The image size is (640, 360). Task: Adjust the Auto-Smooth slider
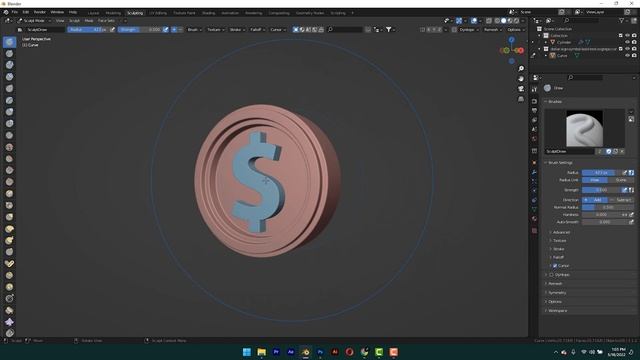pos(605,222)
